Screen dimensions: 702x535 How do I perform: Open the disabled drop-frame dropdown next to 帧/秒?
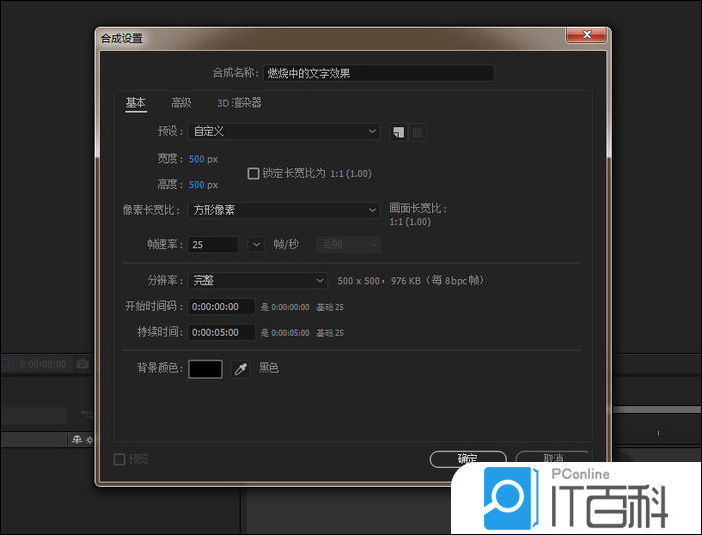coord(348,244)
